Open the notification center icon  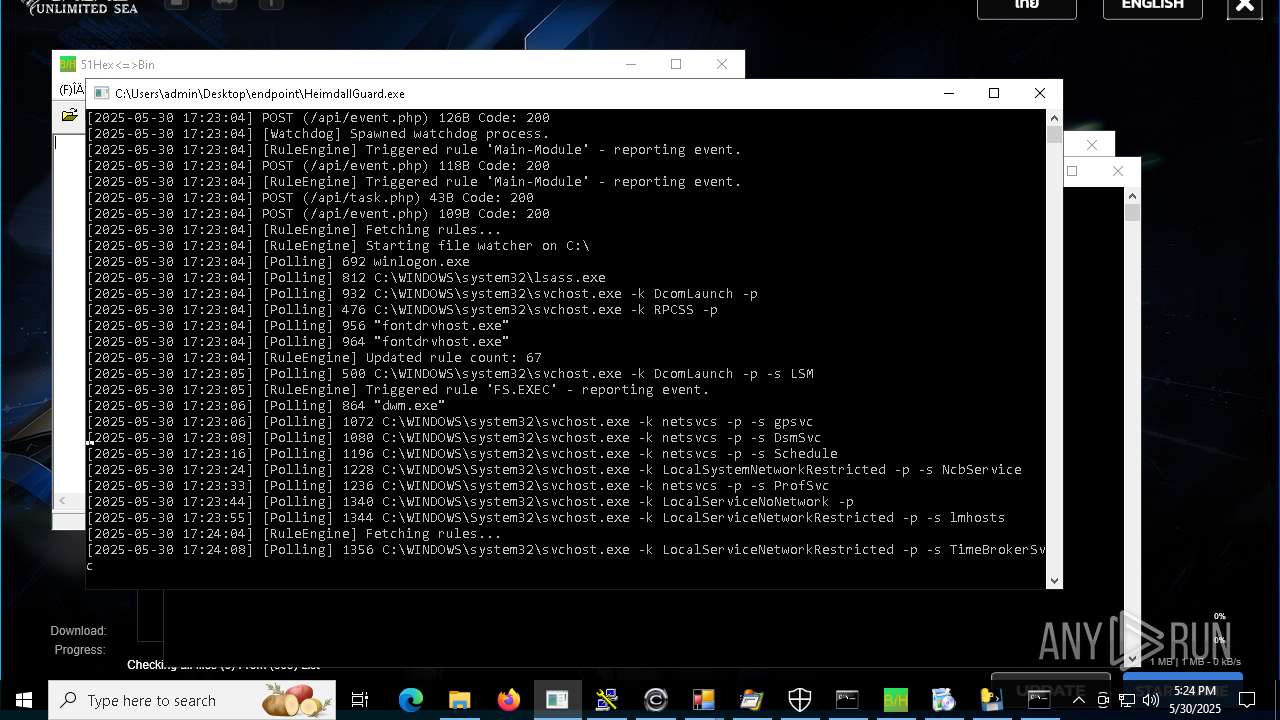pos(1247,700)
